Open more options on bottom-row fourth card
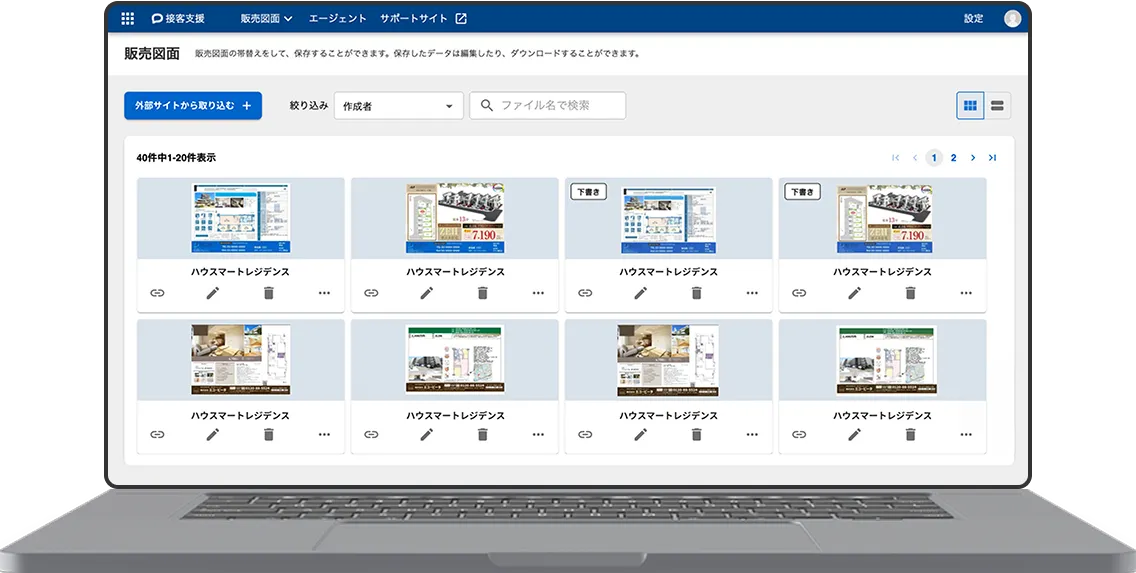 tap(966, 435)
